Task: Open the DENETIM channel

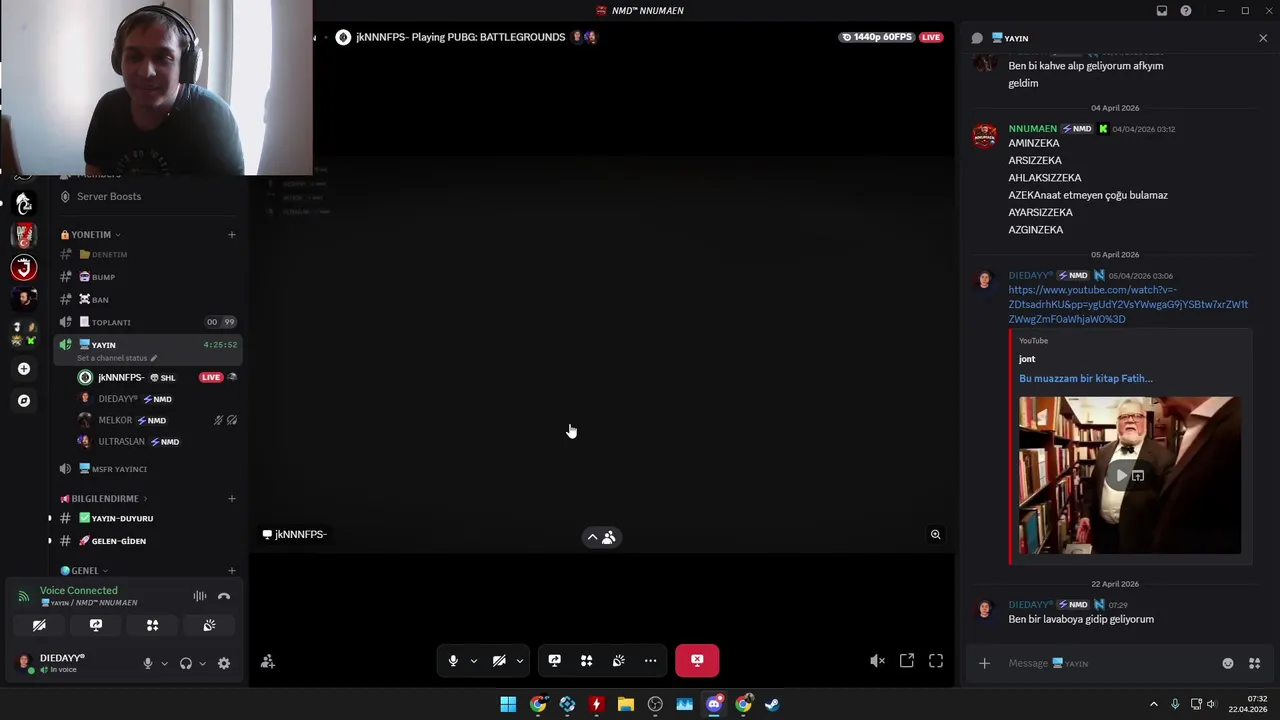Action: click(148, 255)
